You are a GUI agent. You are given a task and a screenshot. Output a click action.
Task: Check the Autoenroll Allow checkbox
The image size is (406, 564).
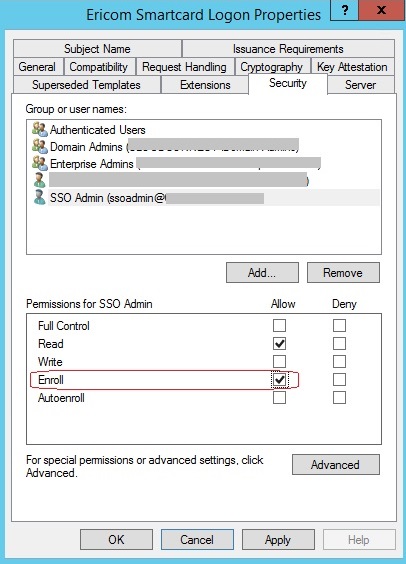coord(279,398)
